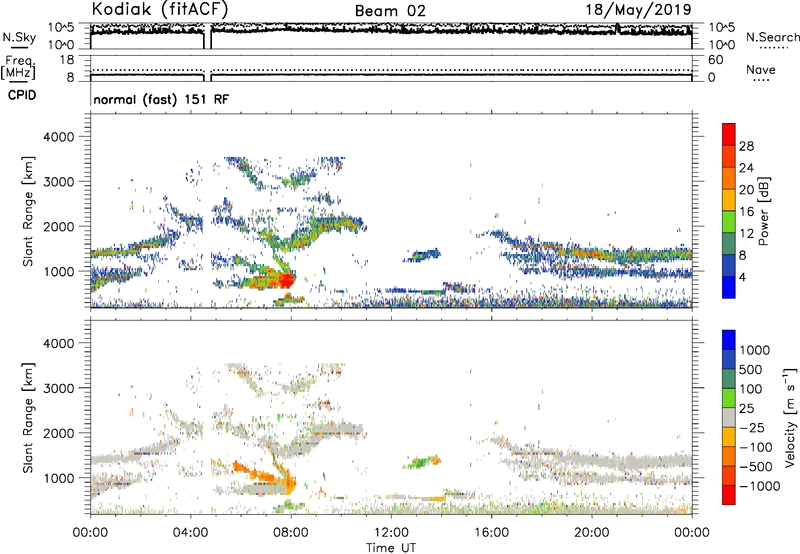Pick the top blue Velocity colorbar segment
800x554 pixels.
pos(729,340)
